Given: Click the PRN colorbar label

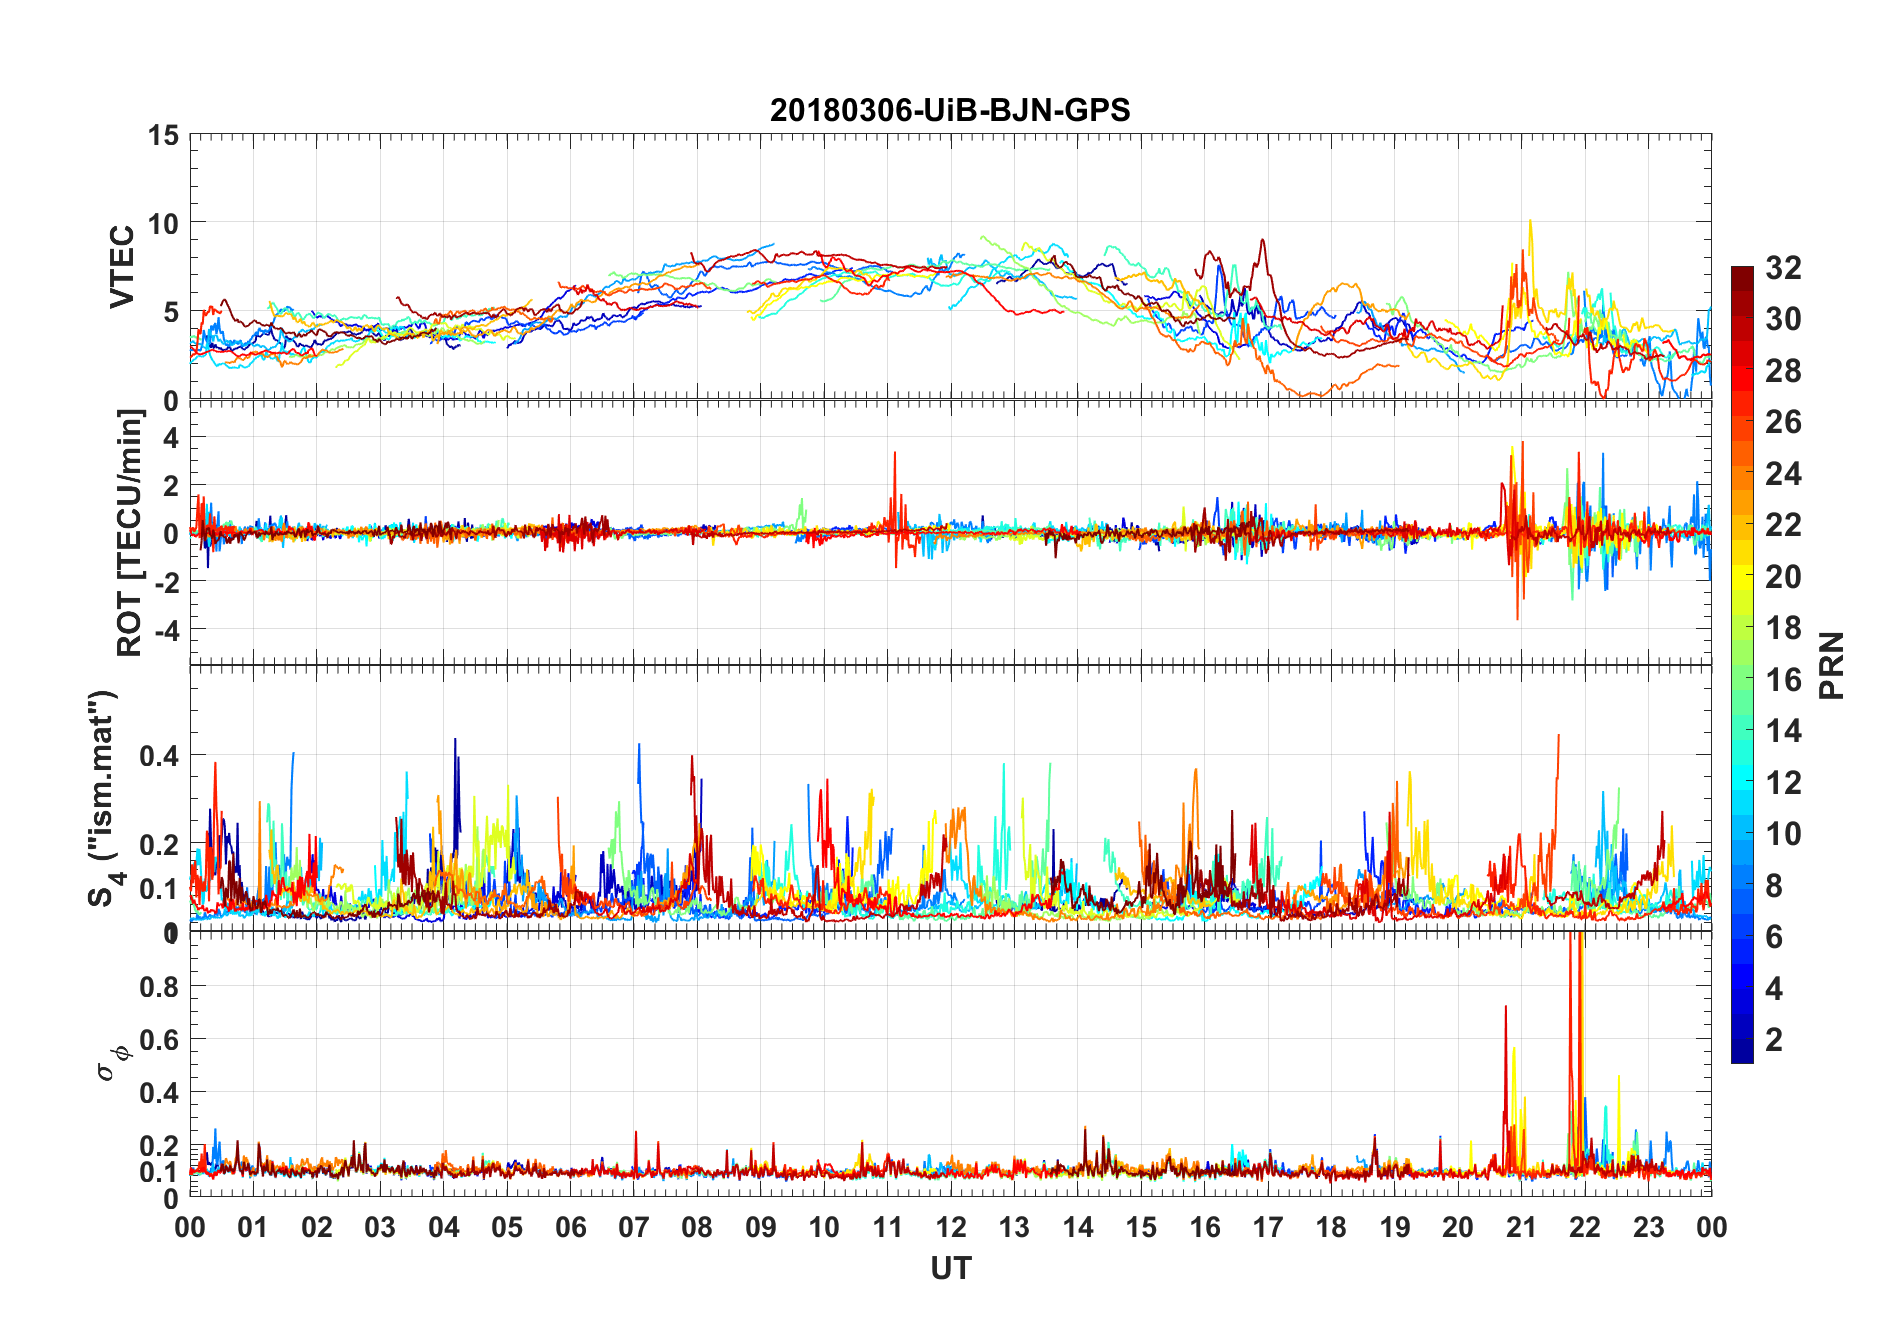Looking at the screenshot, I should (1831, 665).
